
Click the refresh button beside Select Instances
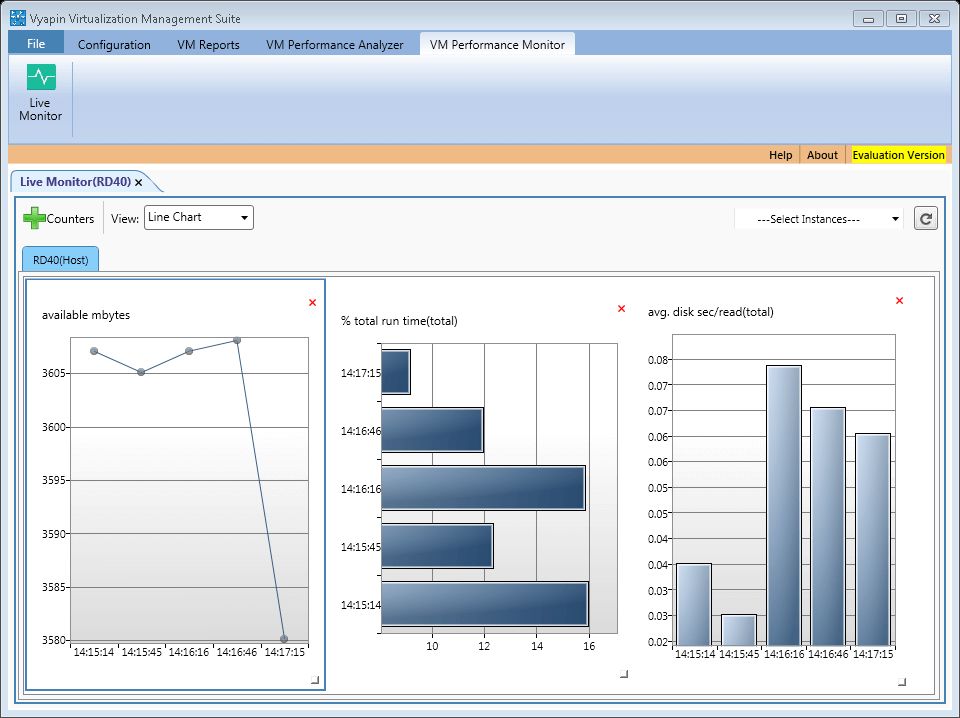[926, 219]
